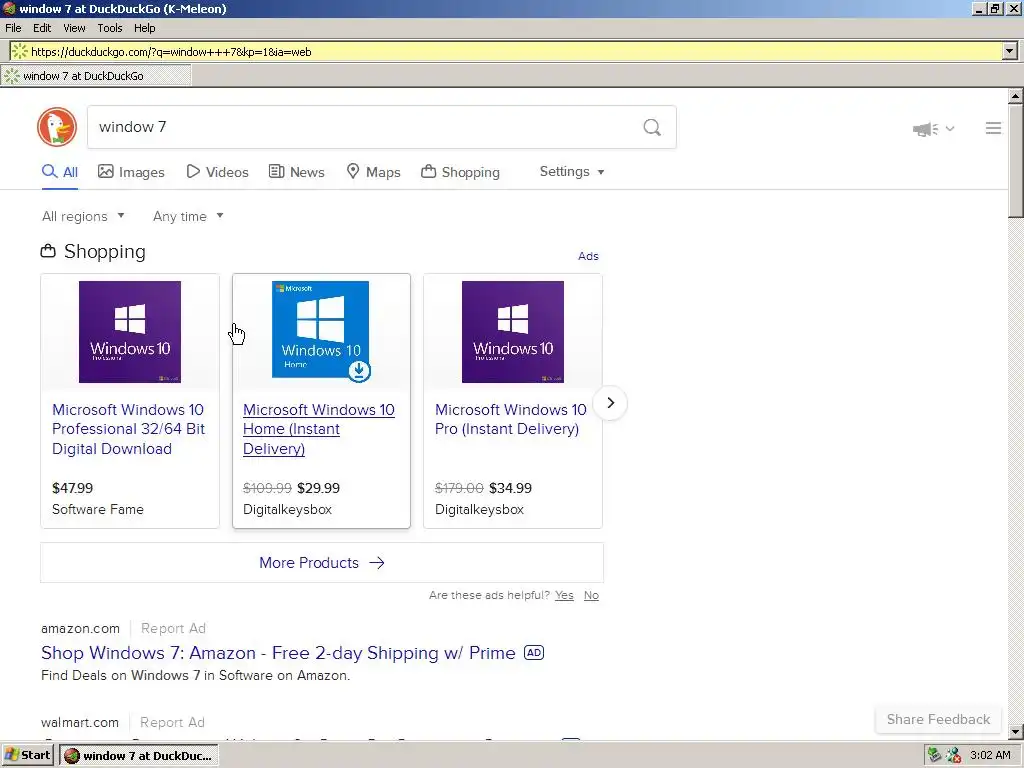Switch to the Videos tab
Image resolution: width=1024 pixels, height=768 pixels.
click(x=217, y=172)
